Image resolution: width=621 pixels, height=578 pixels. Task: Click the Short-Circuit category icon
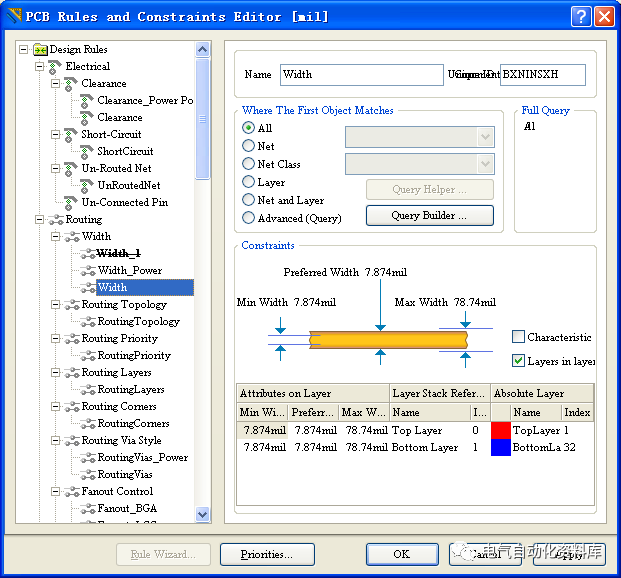(x=70, y=135)
